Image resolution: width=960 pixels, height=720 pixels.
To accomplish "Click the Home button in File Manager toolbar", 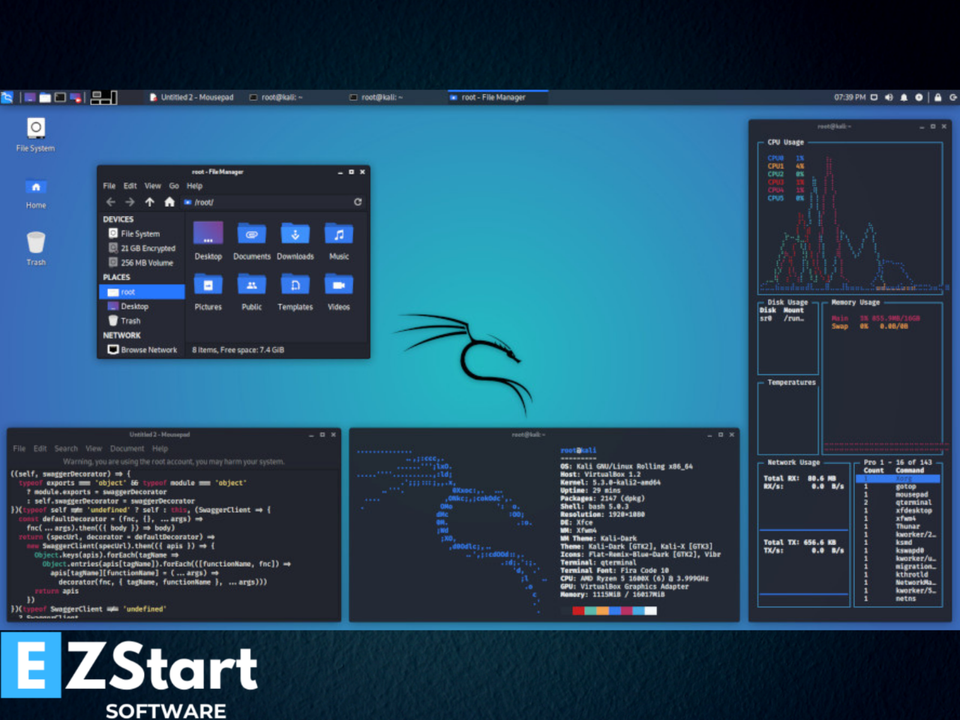I will coord(169,201).
